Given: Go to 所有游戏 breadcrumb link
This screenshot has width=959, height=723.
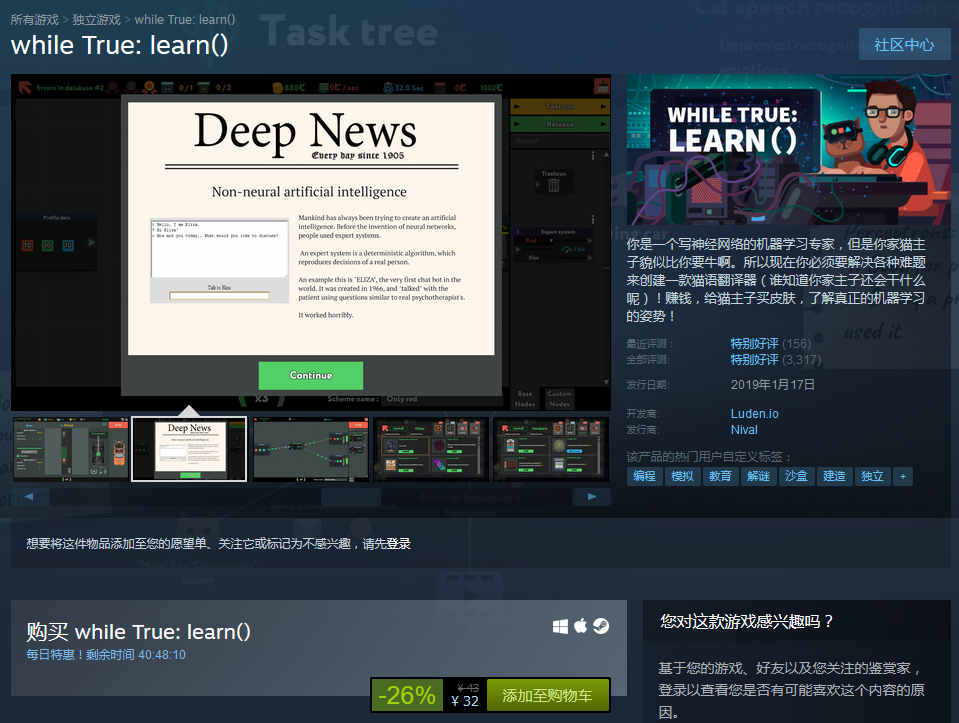Looking at the screenshot, I should click(34, 20).
